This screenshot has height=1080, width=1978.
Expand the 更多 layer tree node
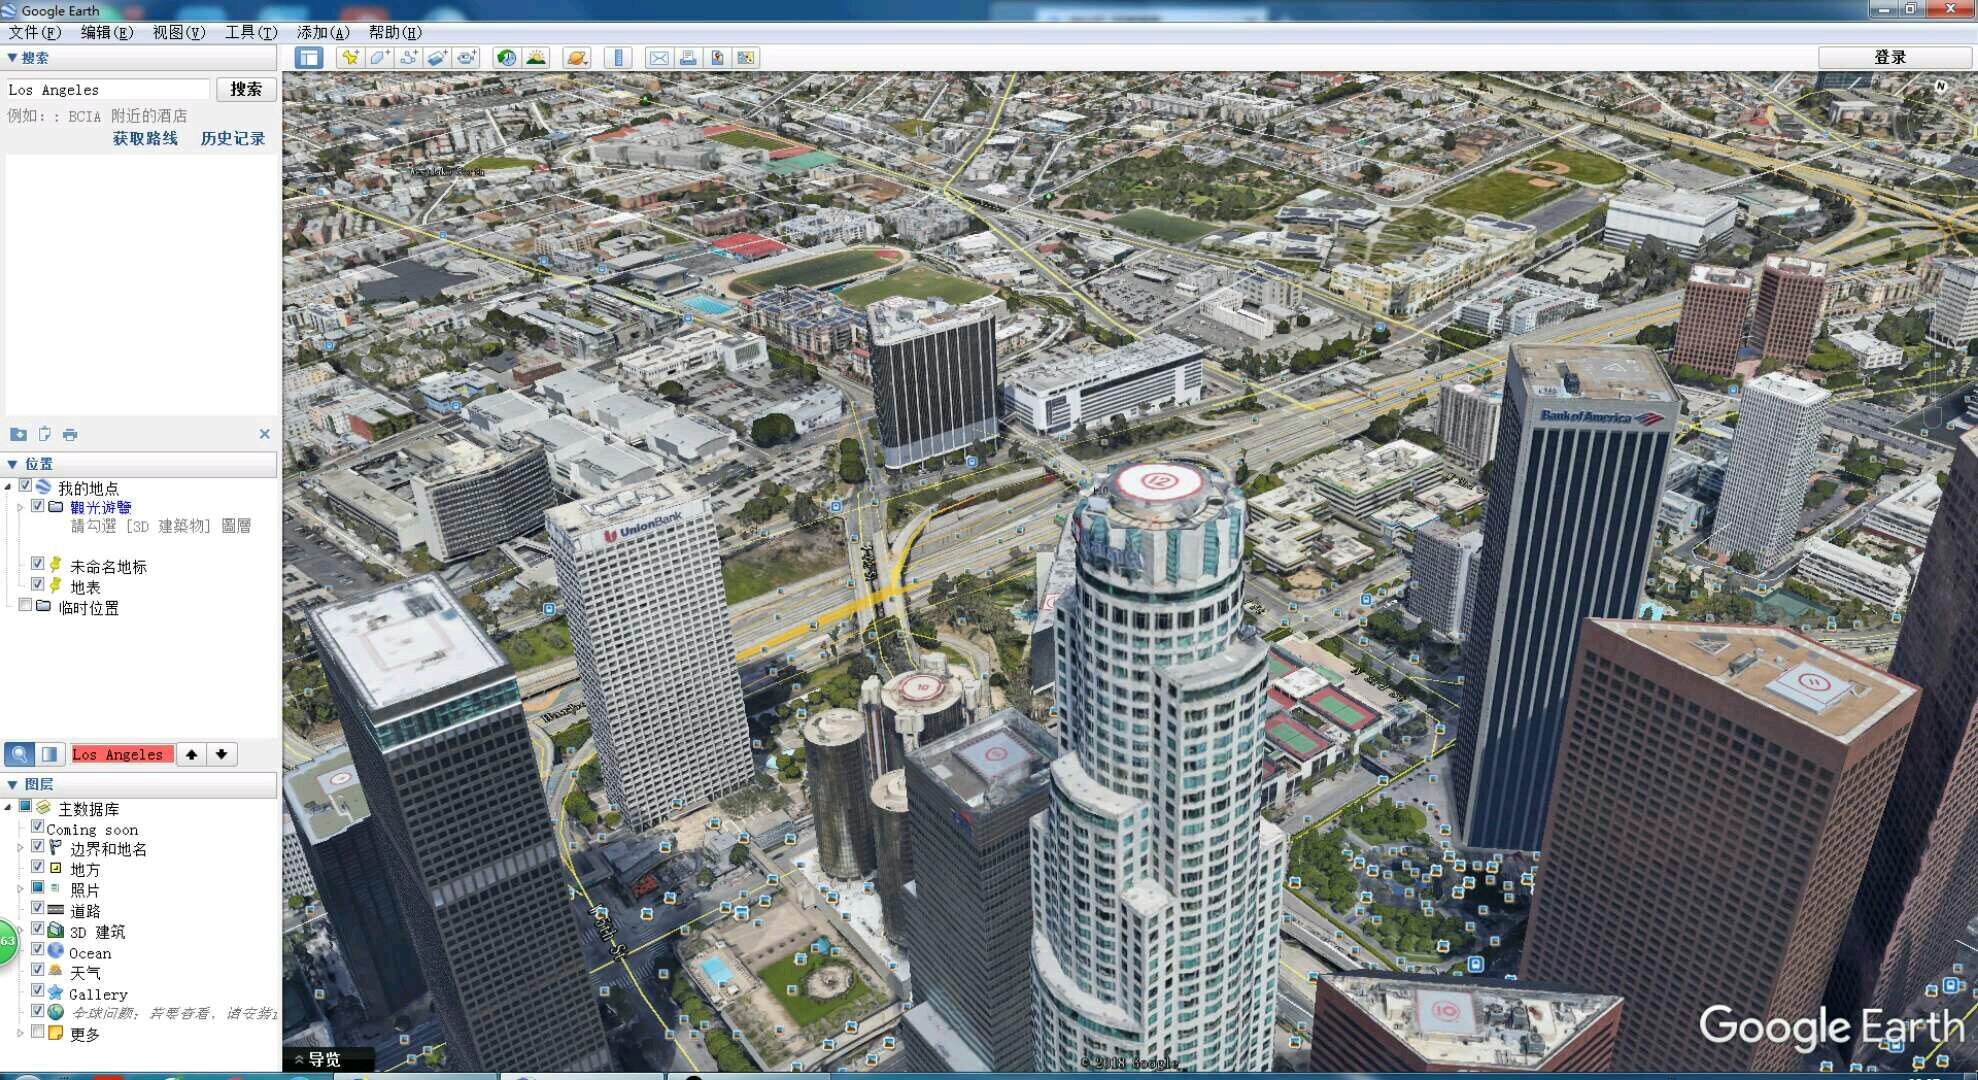[x=20, y=1033]
